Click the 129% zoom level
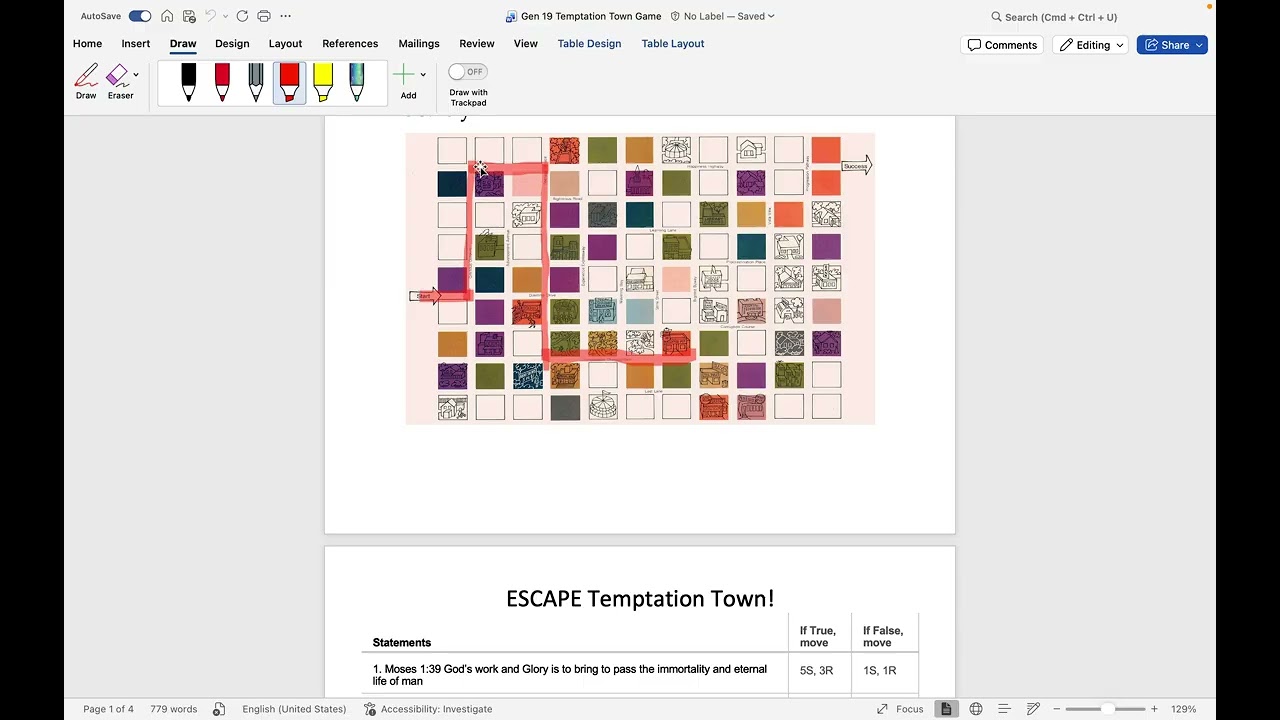Viewport: 1280px width, 720px height. (1184, 709)
